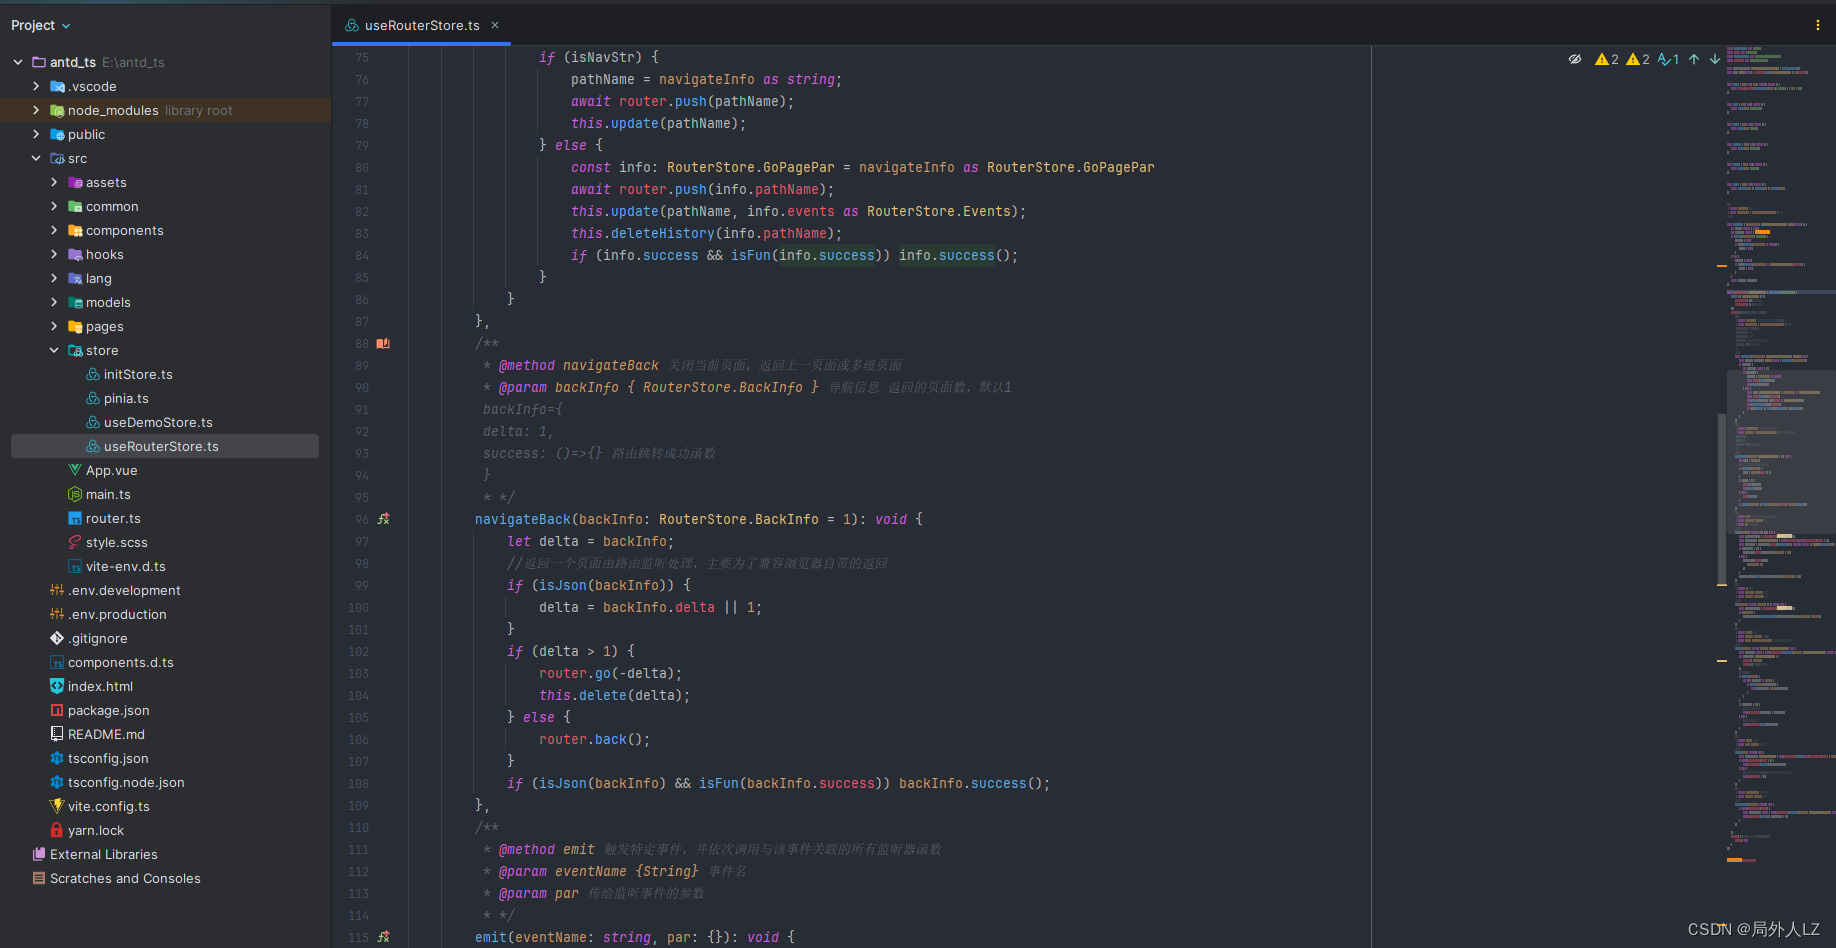Open tsconfig.node.json file
This screenshot has height=948, width=1836.
[126, 782]
